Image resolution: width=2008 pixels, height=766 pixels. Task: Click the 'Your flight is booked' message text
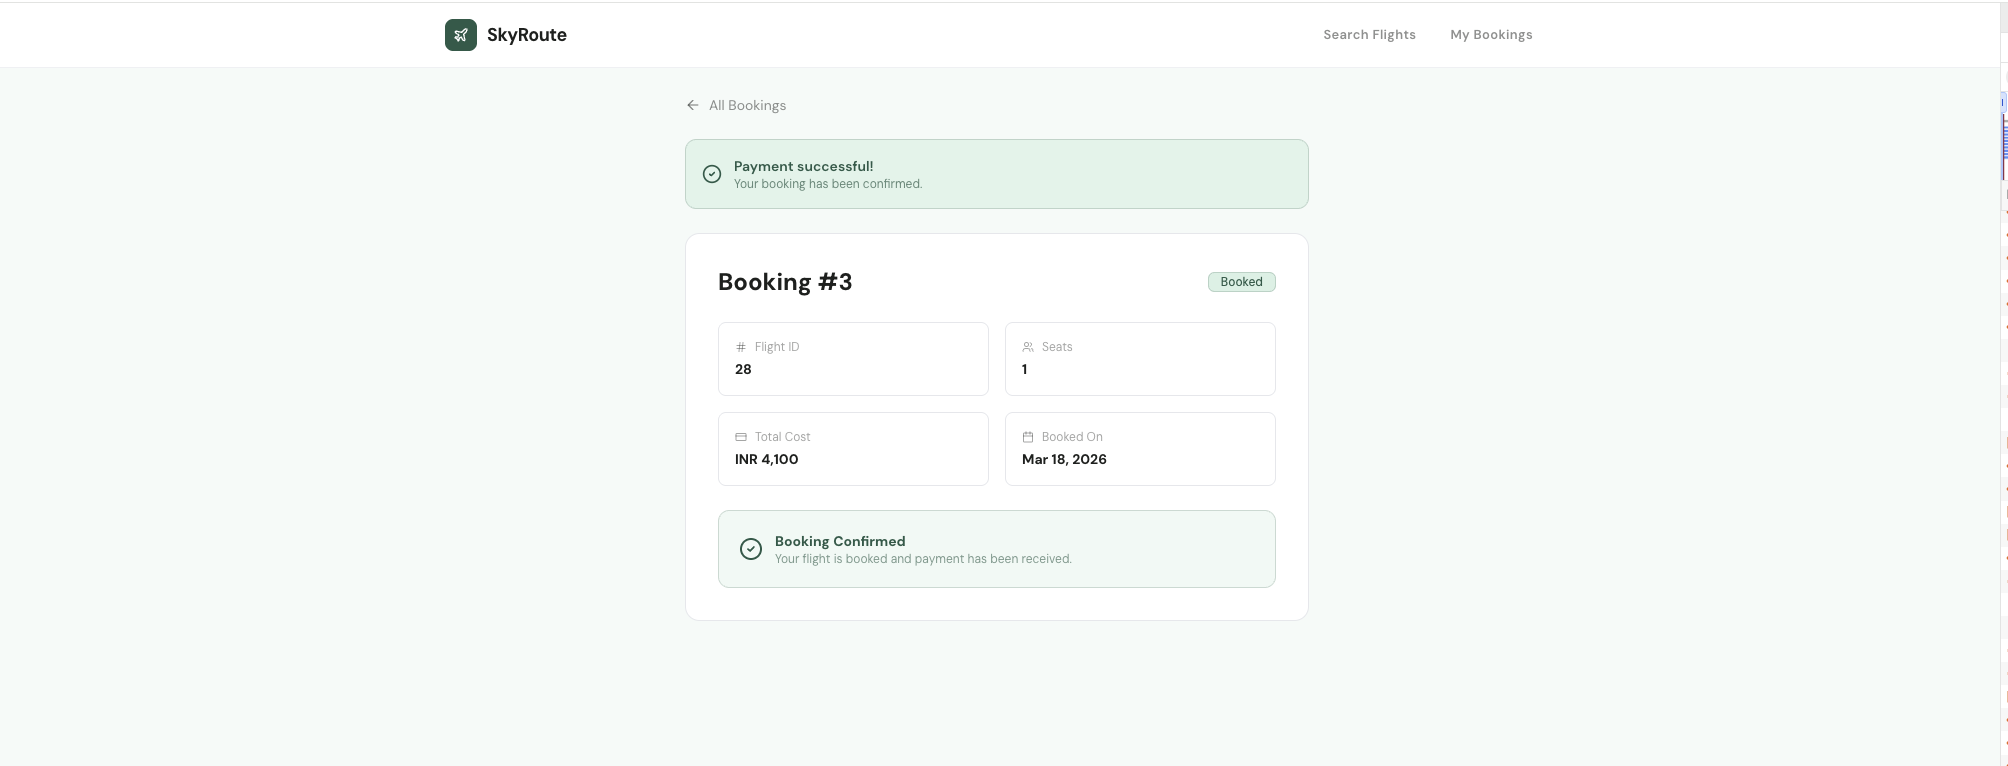point(923,559)
